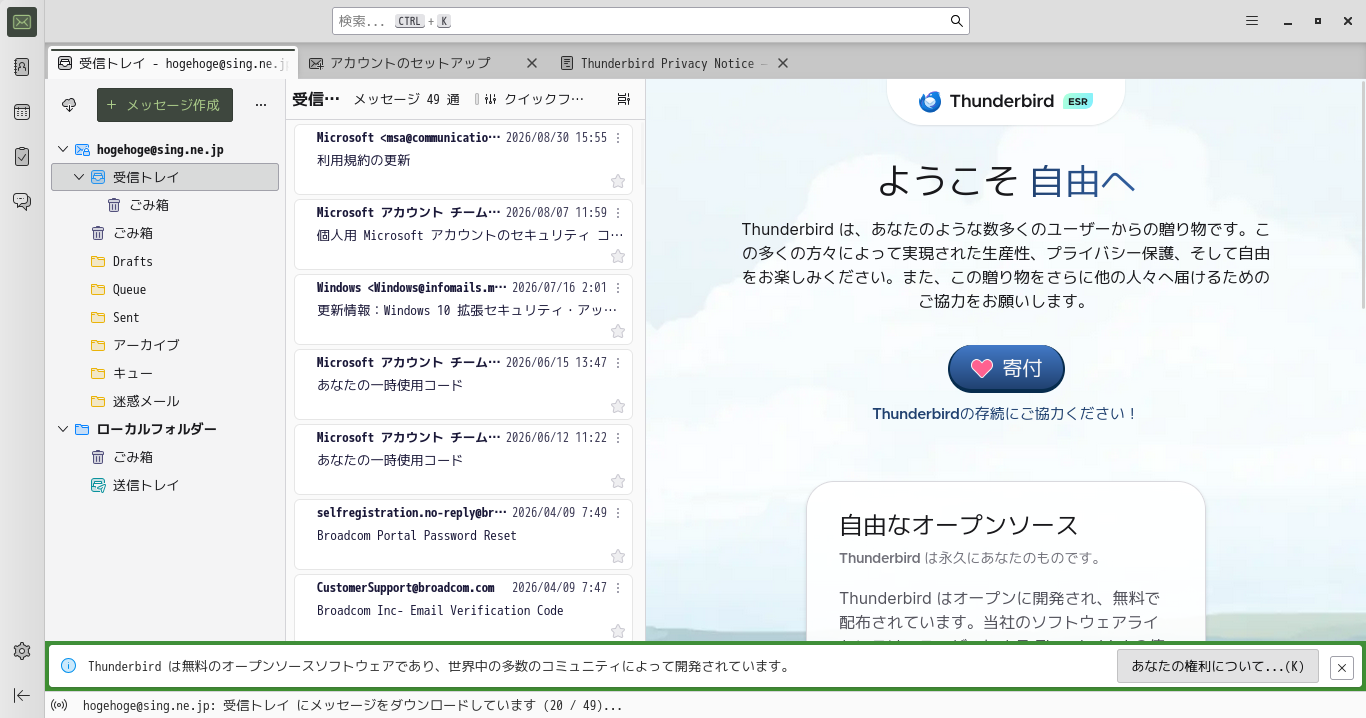Open Thunderbirdの存続にご協力ください link
Viewport: 1366px width, 718px height.
point(1005,413)
